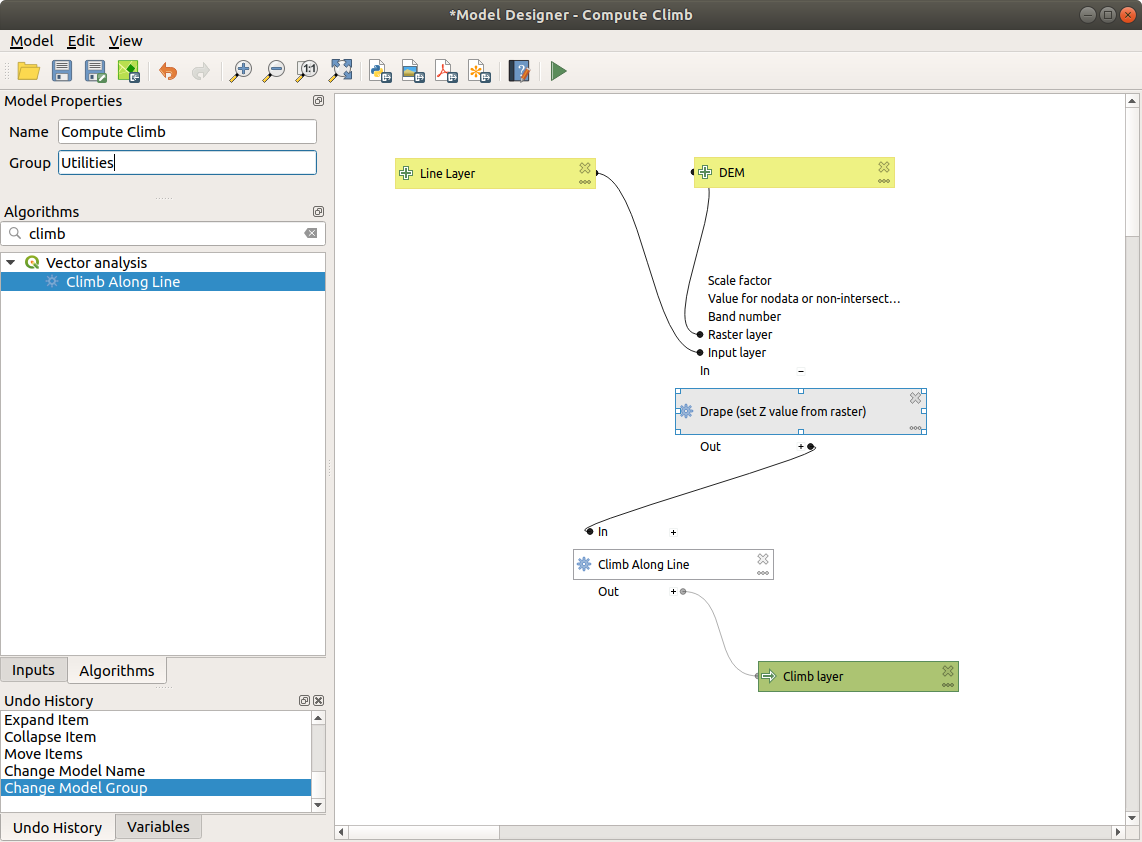Click the model Name input field
The image size is (1142, 842).
pos(187,132)
